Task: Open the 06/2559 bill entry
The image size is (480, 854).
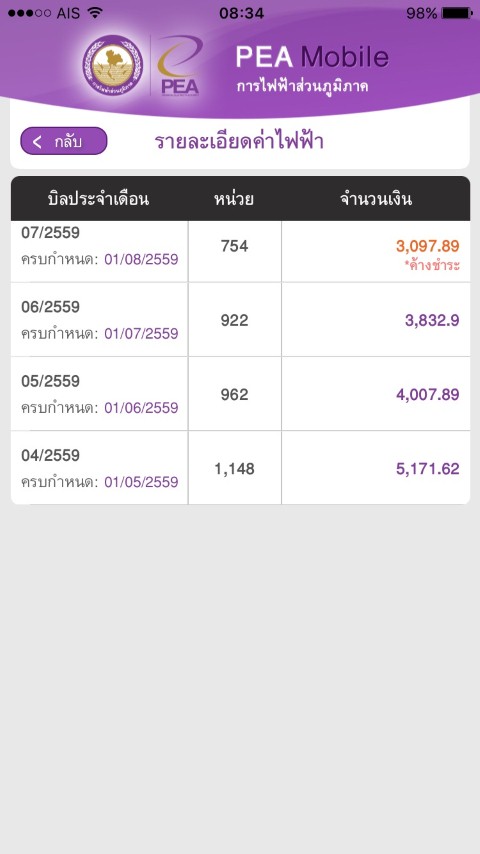Action: click(x=240, y=320)
